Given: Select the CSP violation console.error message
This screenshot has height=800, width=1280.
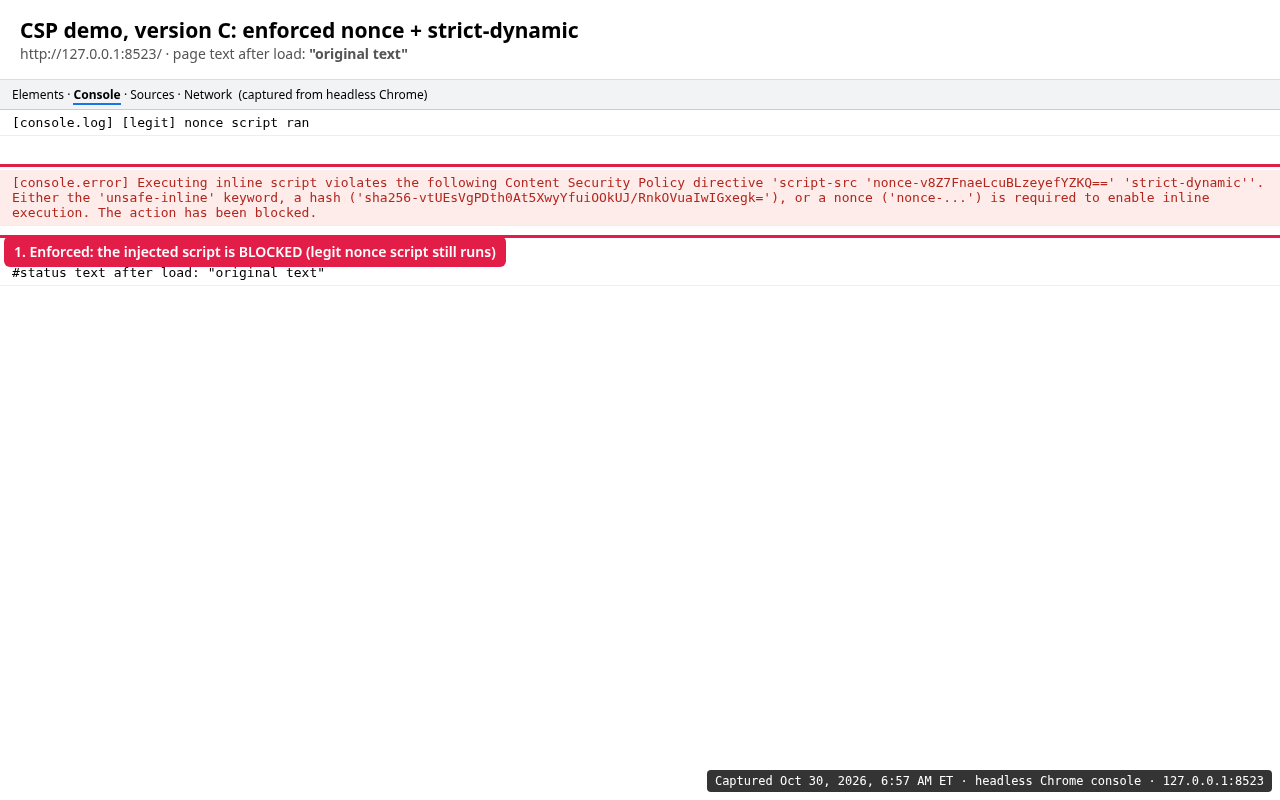Looking at the screenshot, I should (x=640, y=197).
